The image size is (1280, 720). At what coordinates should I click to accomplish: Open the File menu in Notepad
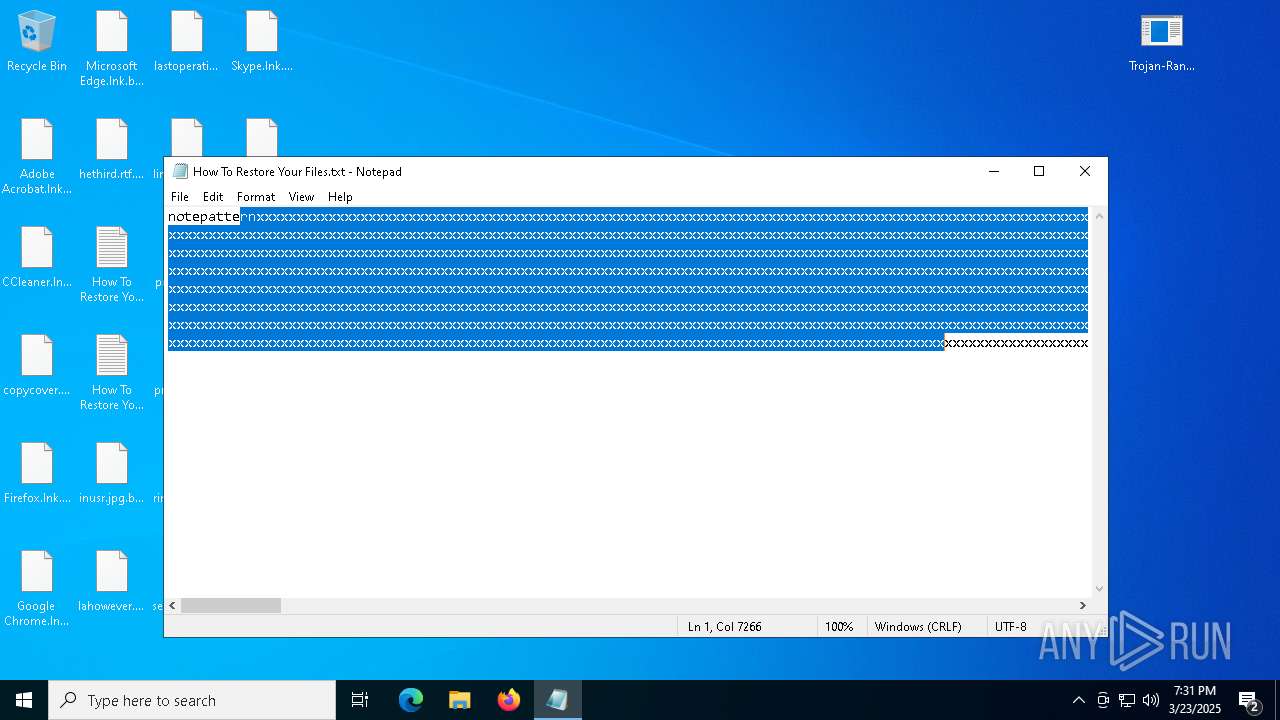(180, 197)
